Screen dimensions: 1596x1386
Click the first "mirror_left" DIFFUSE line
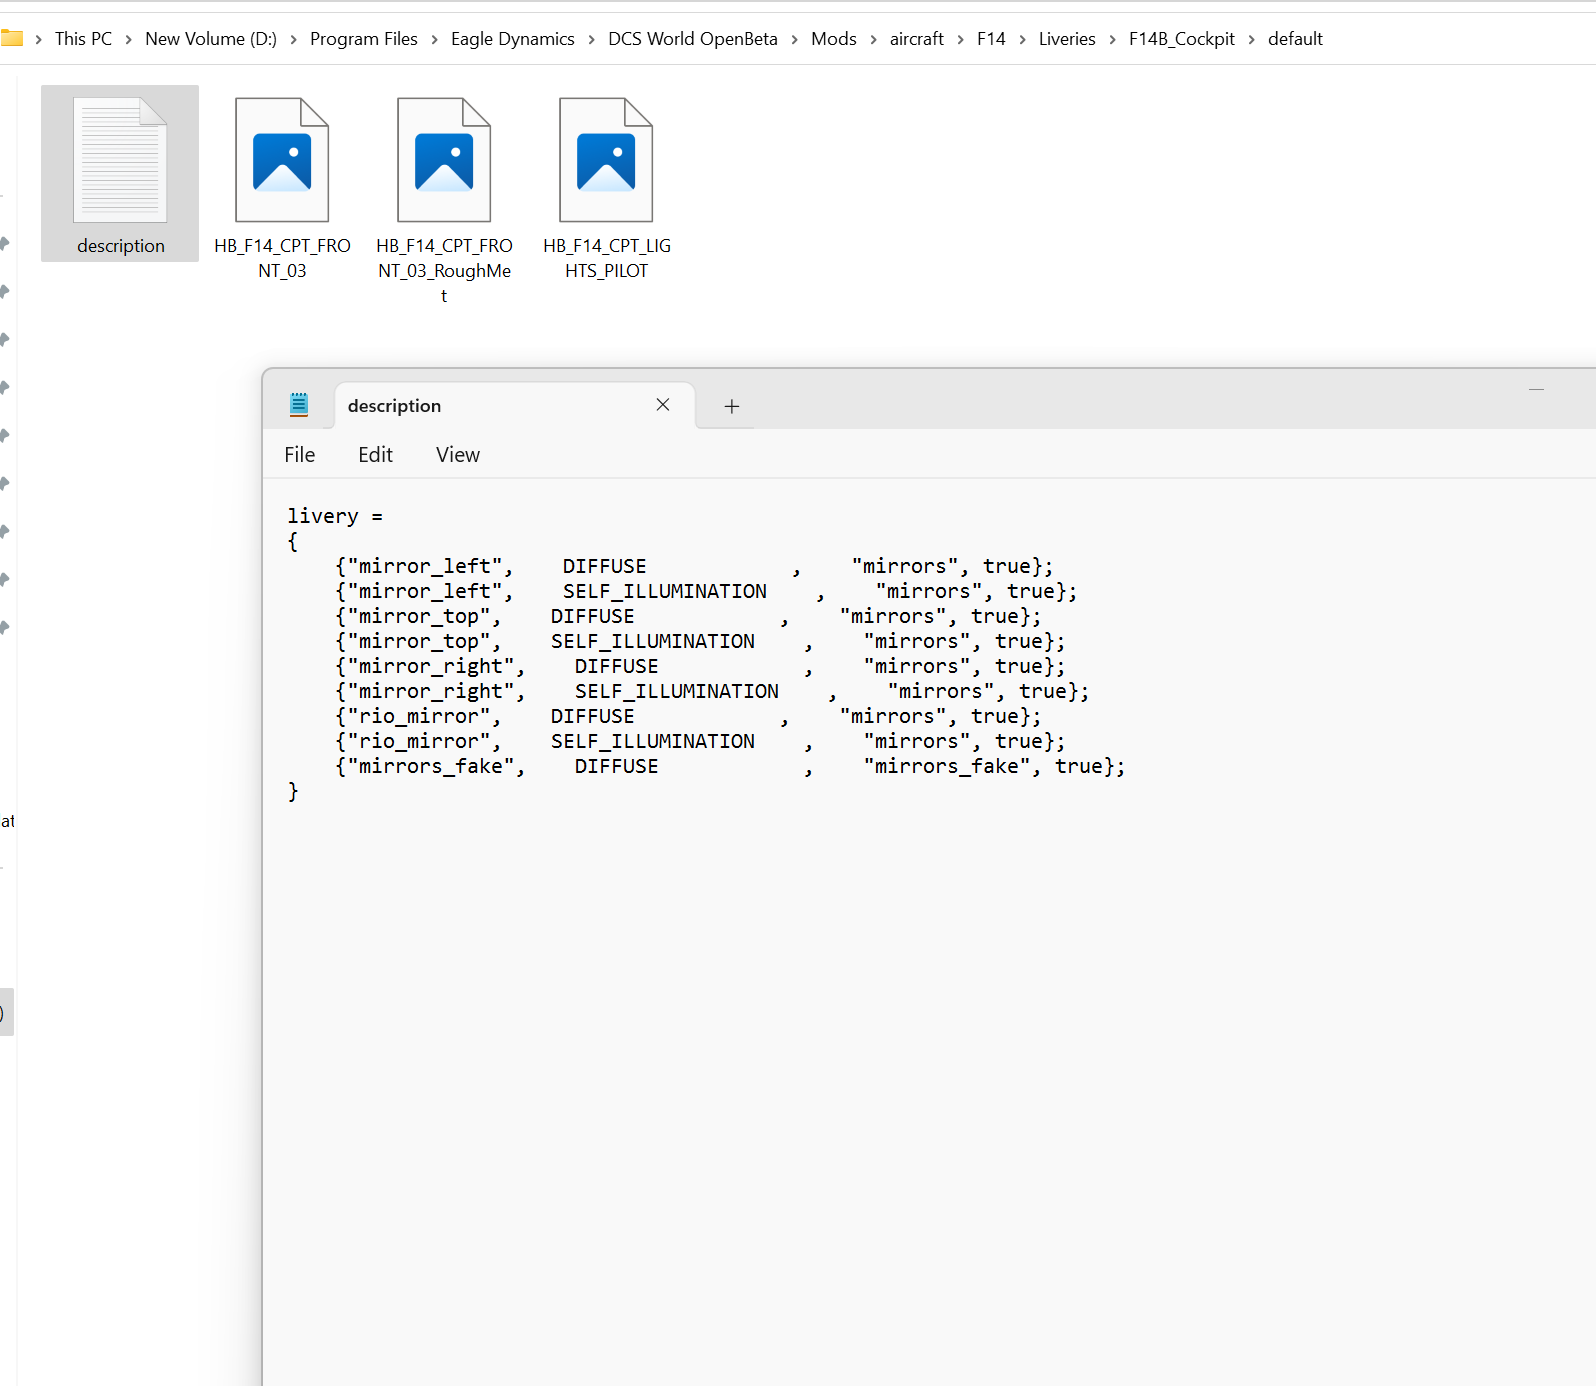(x=694, y=566)
